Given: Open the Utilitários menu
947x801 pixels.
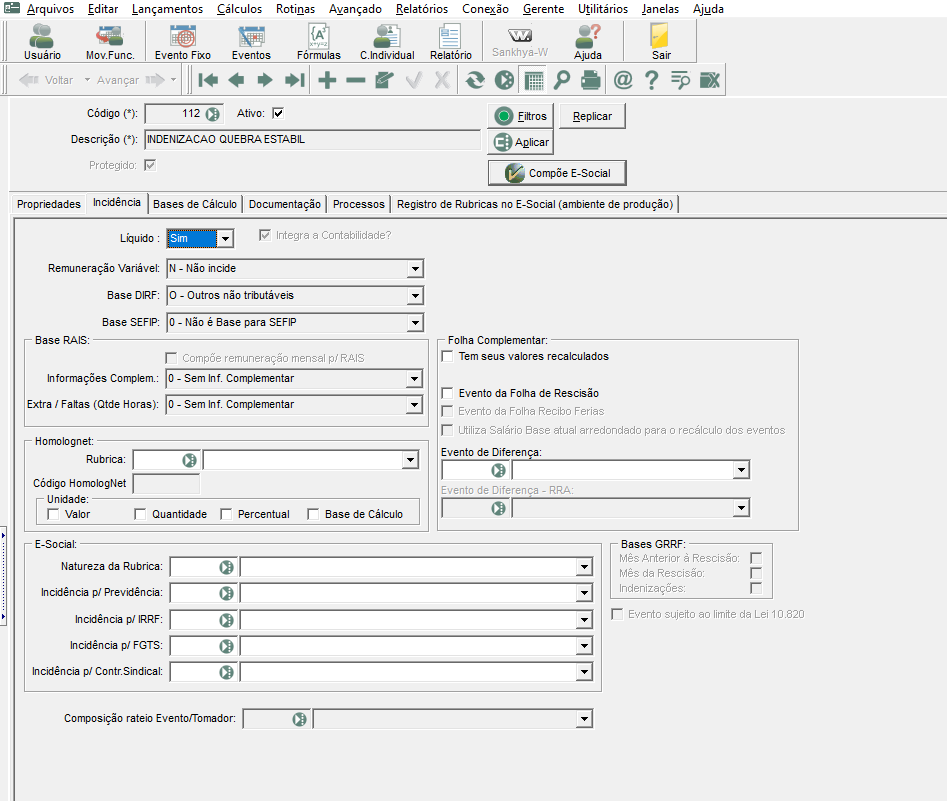Looking at the screenshot, I should pos(603,9).
